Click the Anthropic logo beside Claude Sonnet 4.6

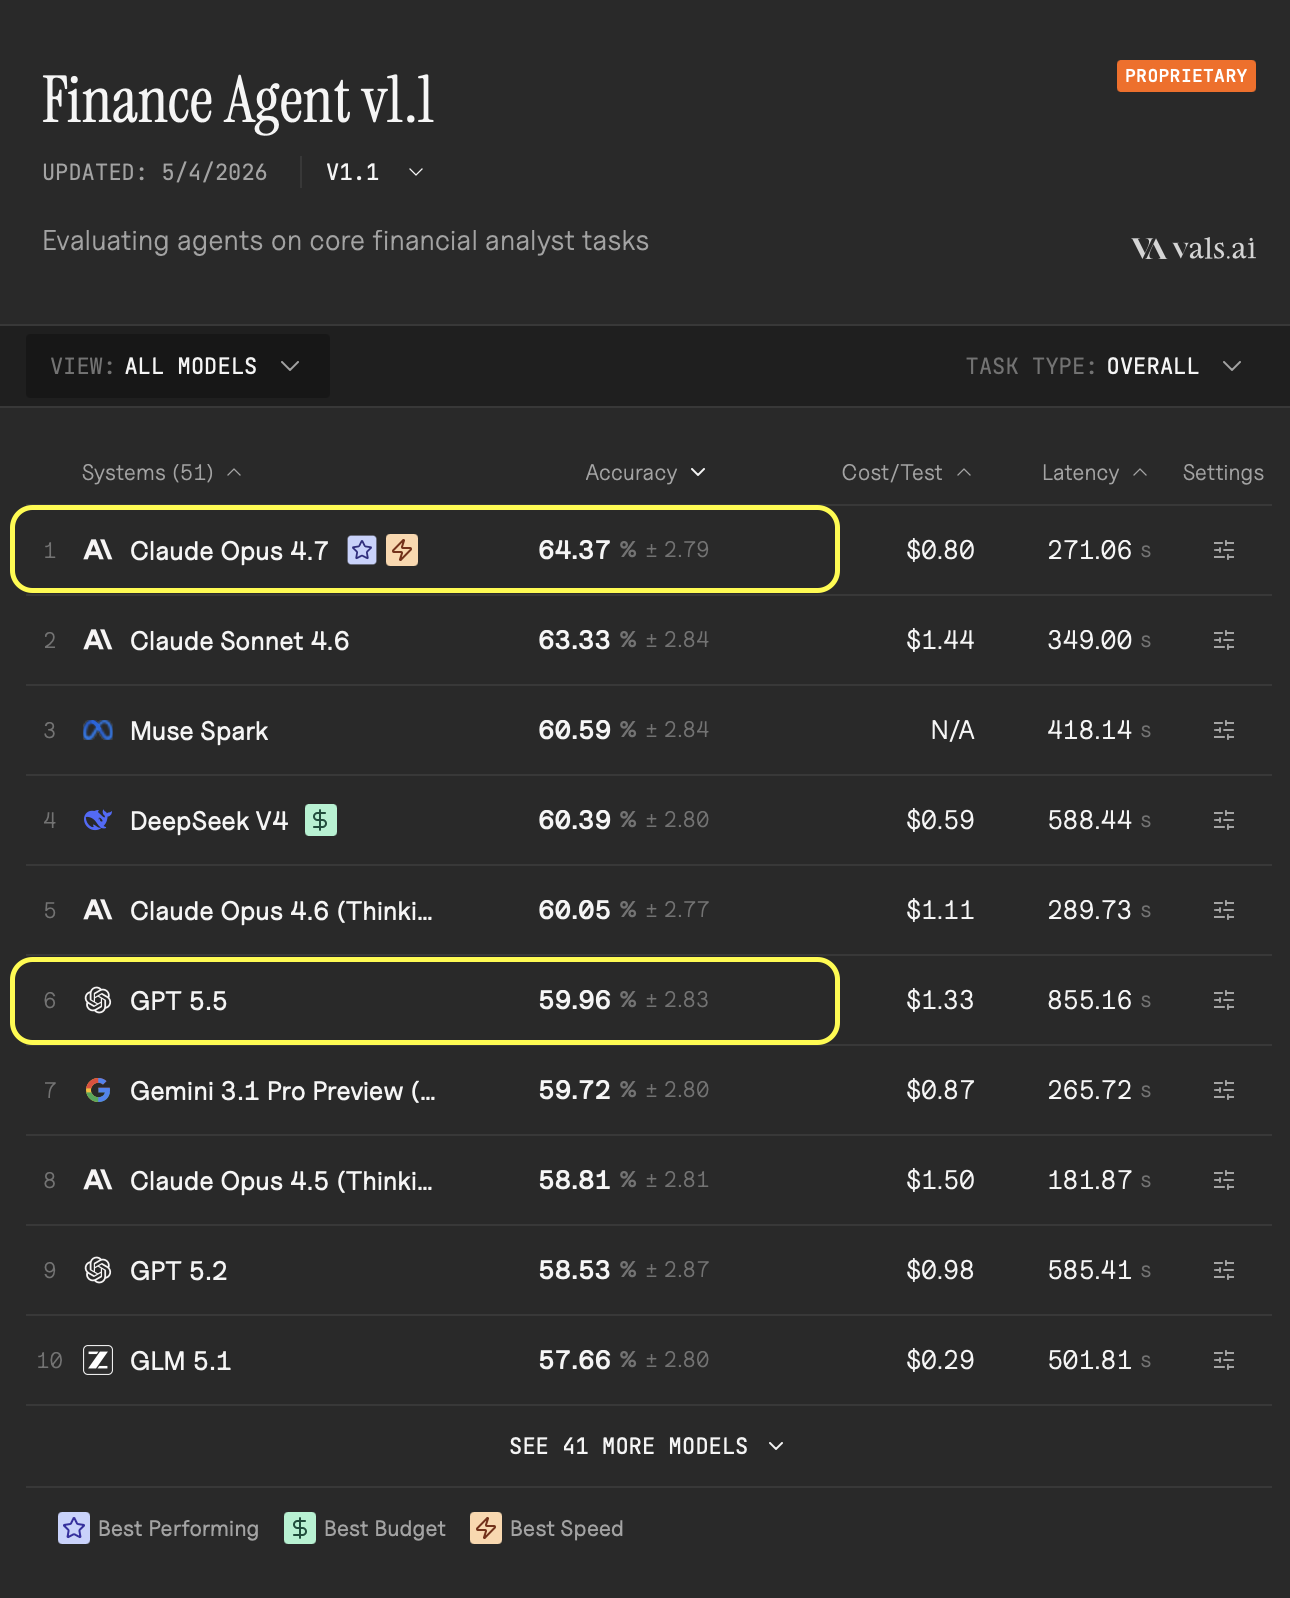(x=98, y=640)
